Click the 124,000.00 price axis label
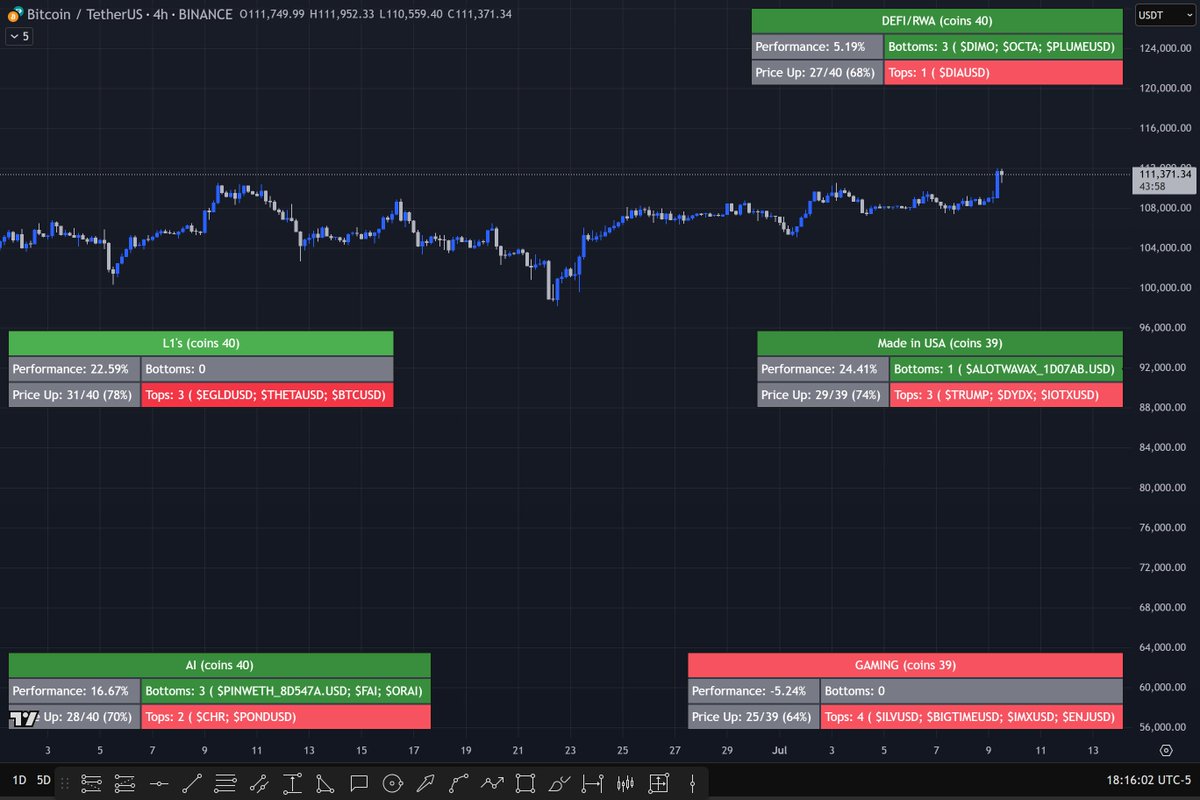The image size is (1200, 800). 1164,48
